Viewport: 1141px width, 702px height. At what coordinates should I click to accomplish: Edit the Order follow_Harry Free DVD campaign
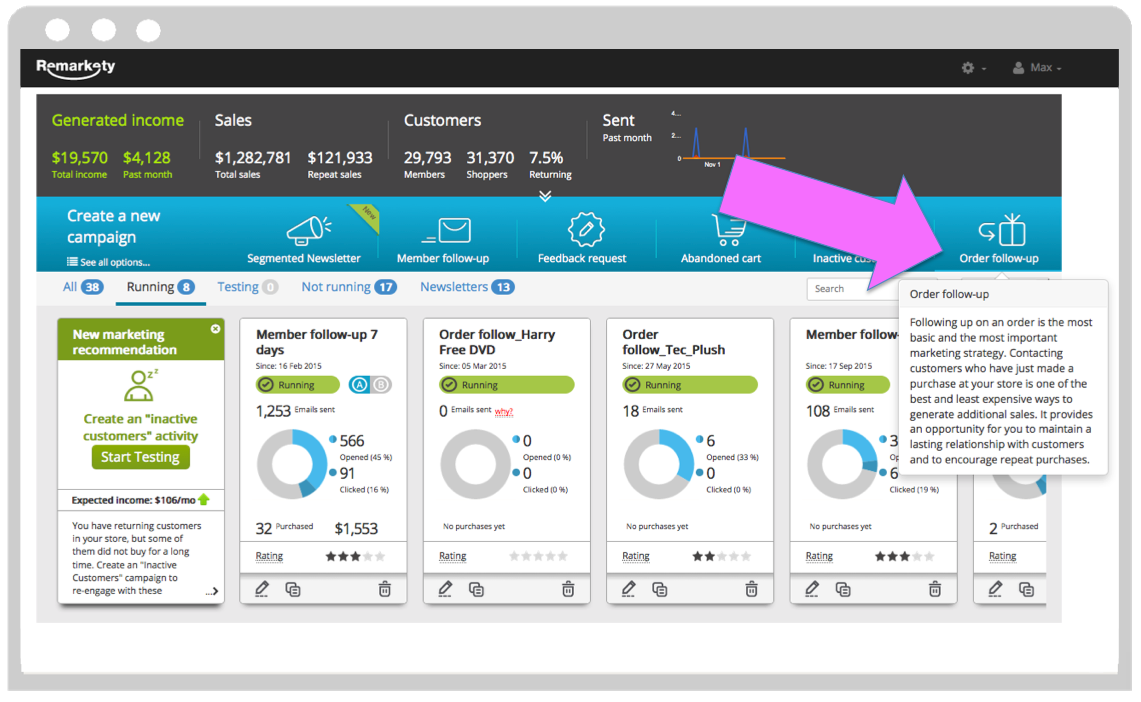click(445, 589)
